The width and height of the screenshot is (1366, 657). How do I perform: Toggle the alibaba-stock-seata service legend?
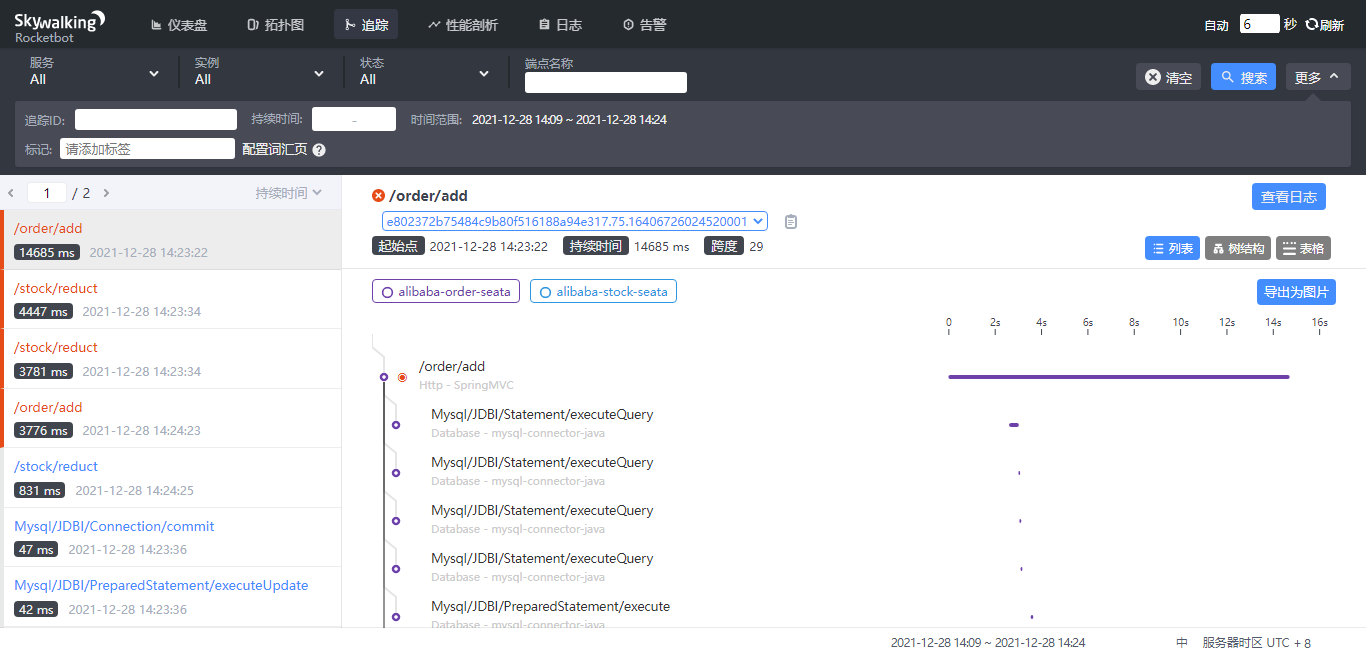click(x=603, y=292)
